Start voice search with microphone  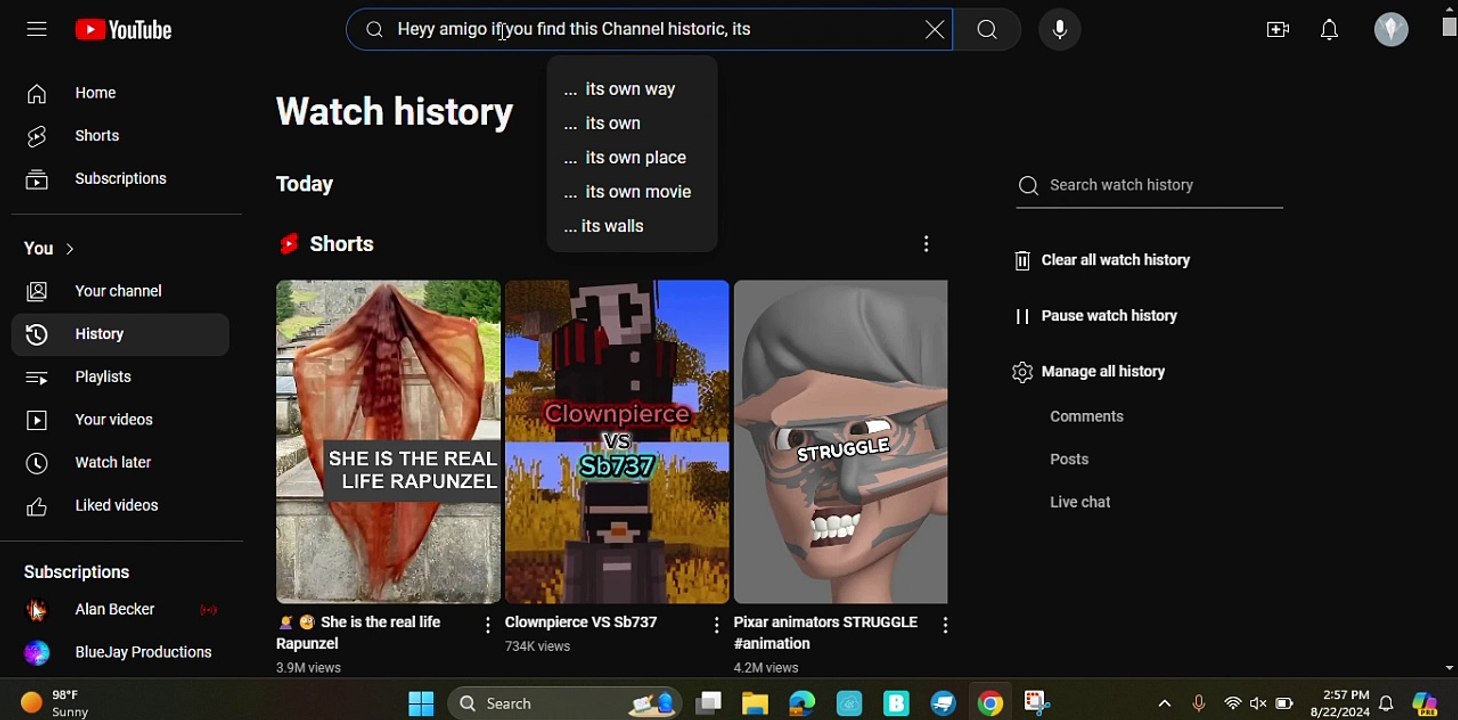[1060, 30]
